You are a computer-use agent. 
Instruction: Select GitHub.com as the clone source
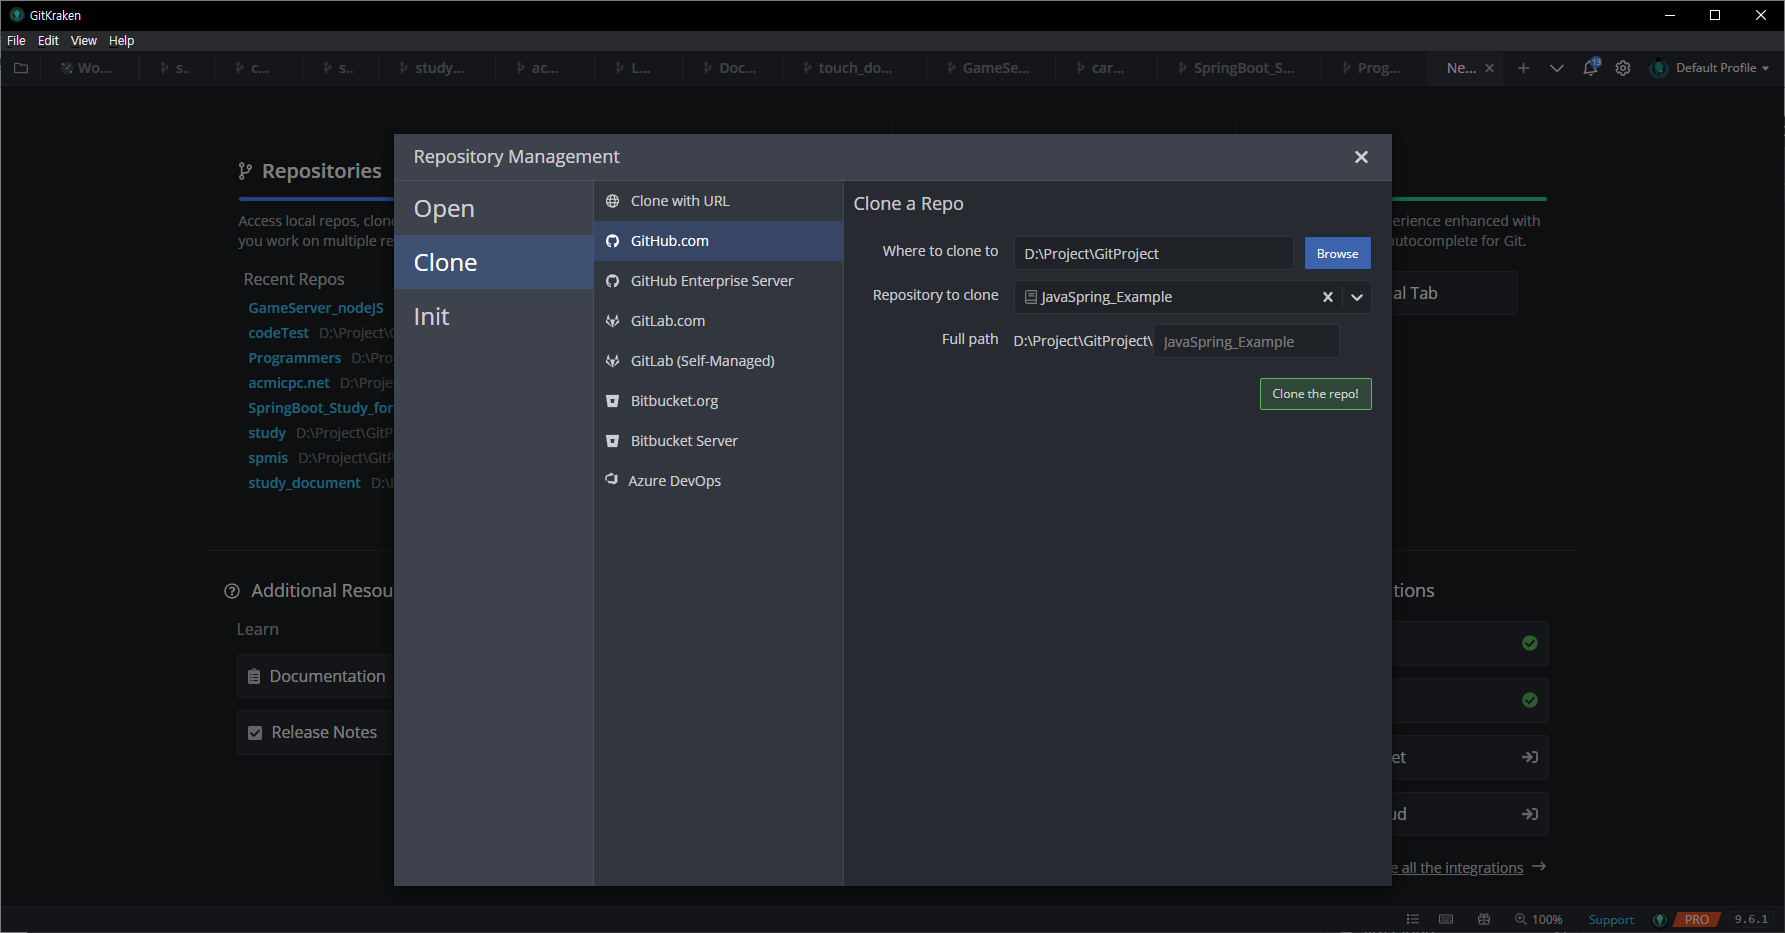719,241
